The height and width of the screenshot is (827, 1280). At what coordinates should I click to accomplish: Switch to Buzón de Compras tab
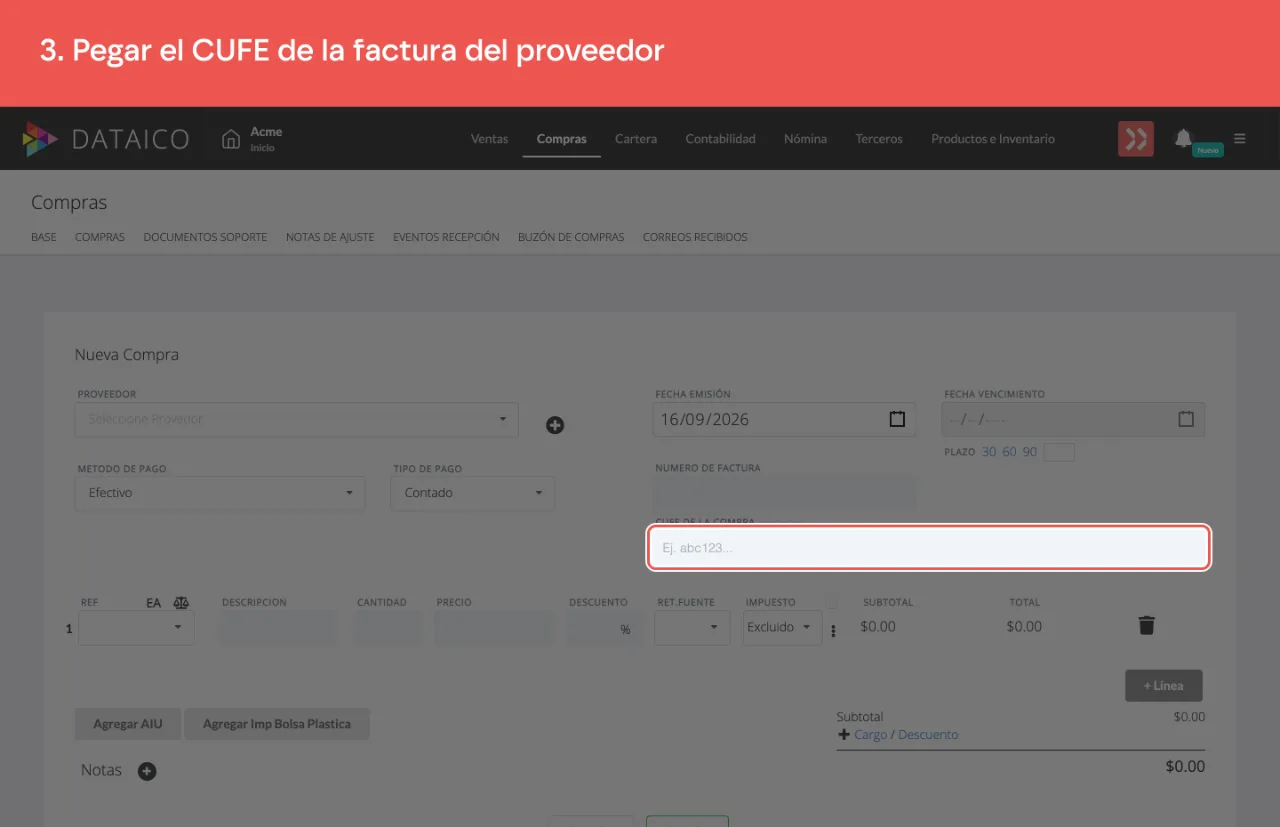tap(571, 237)
